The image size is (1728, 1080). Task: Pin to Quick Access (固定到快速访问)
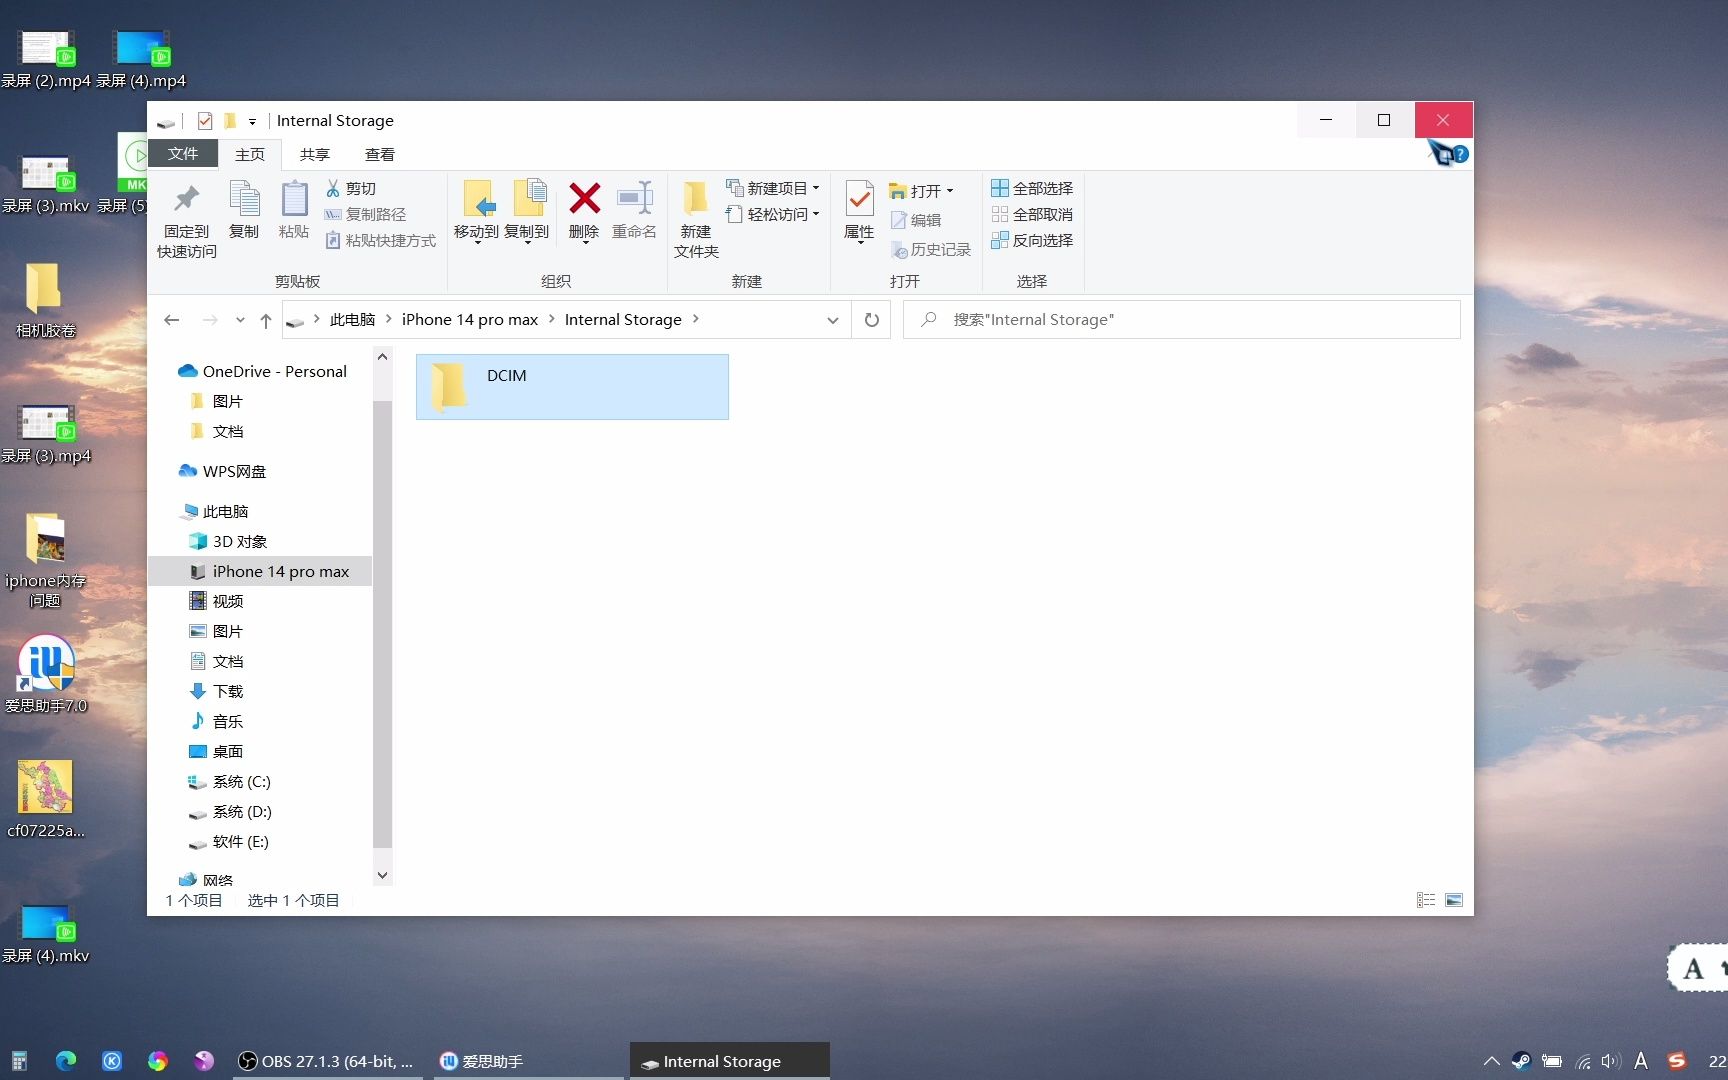coord(187,221)
